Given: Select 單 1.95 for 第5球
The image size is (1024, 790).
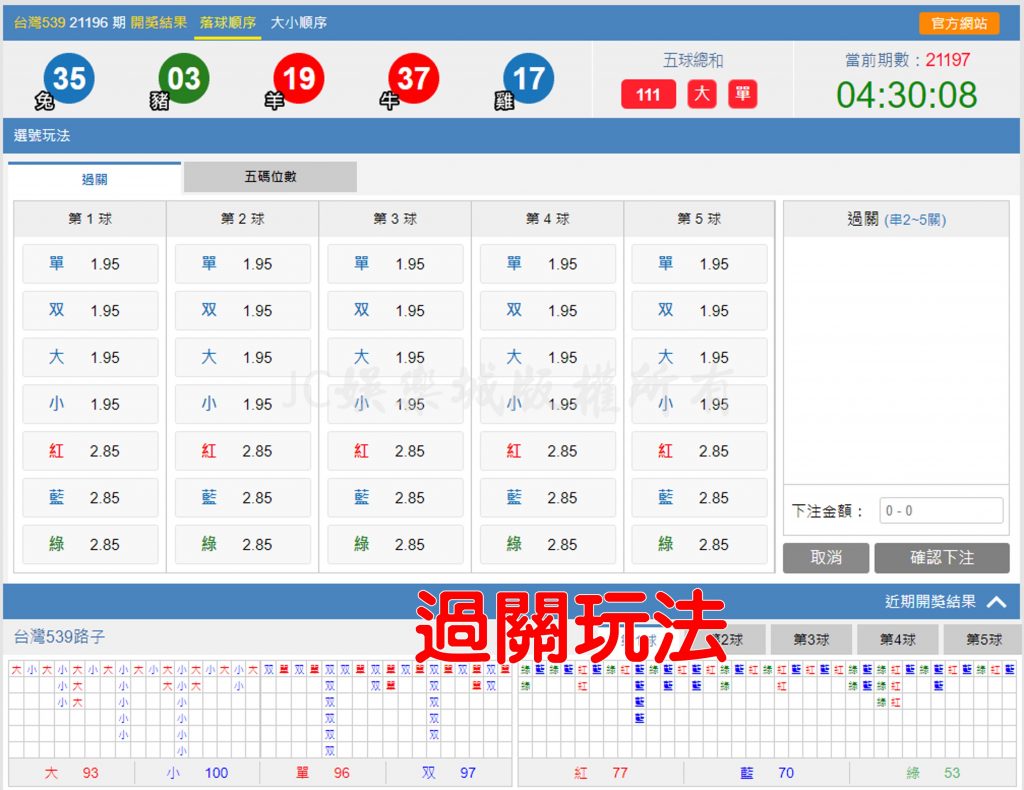Looking at the screenshot, I should [699, 264].
